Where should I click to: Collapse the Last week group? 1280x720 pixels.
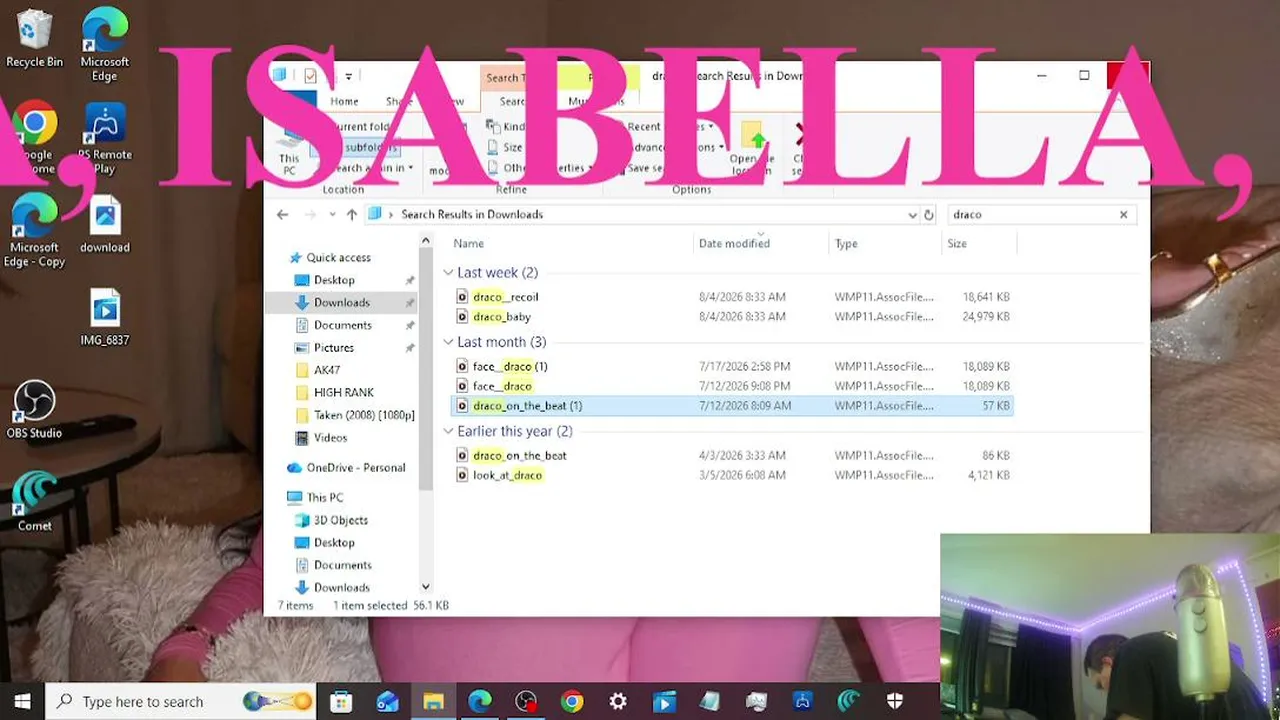tap(449, 273)
